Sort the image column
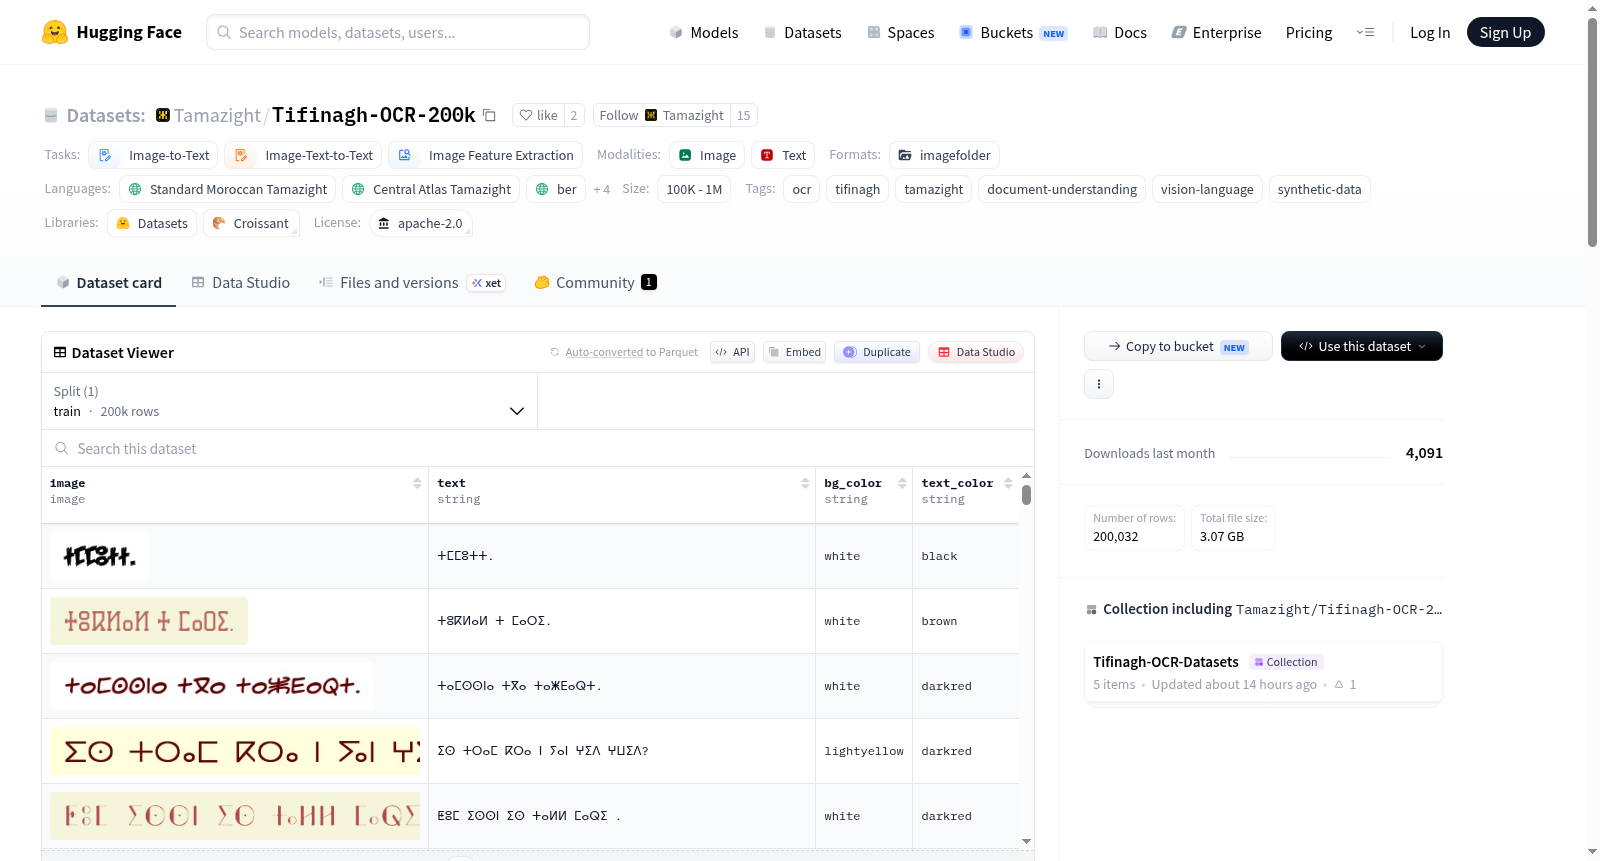 [417, 483]
